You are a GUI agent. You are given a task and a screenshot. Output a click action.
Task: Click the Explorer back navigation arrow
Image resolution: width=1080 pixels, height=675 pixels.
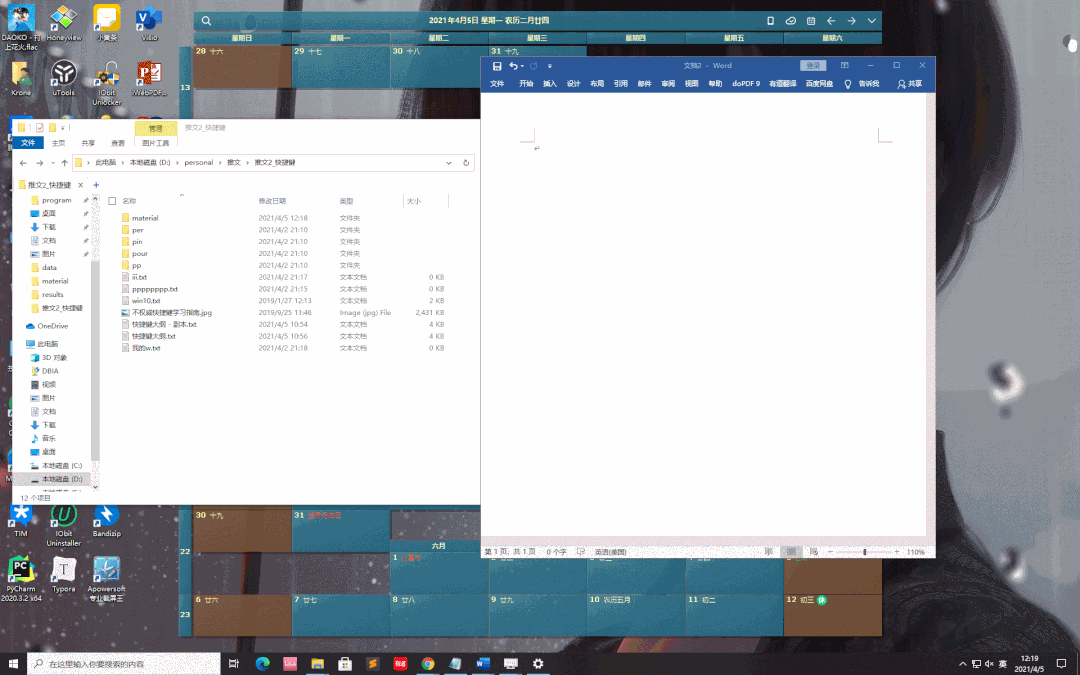click(23, 163)
